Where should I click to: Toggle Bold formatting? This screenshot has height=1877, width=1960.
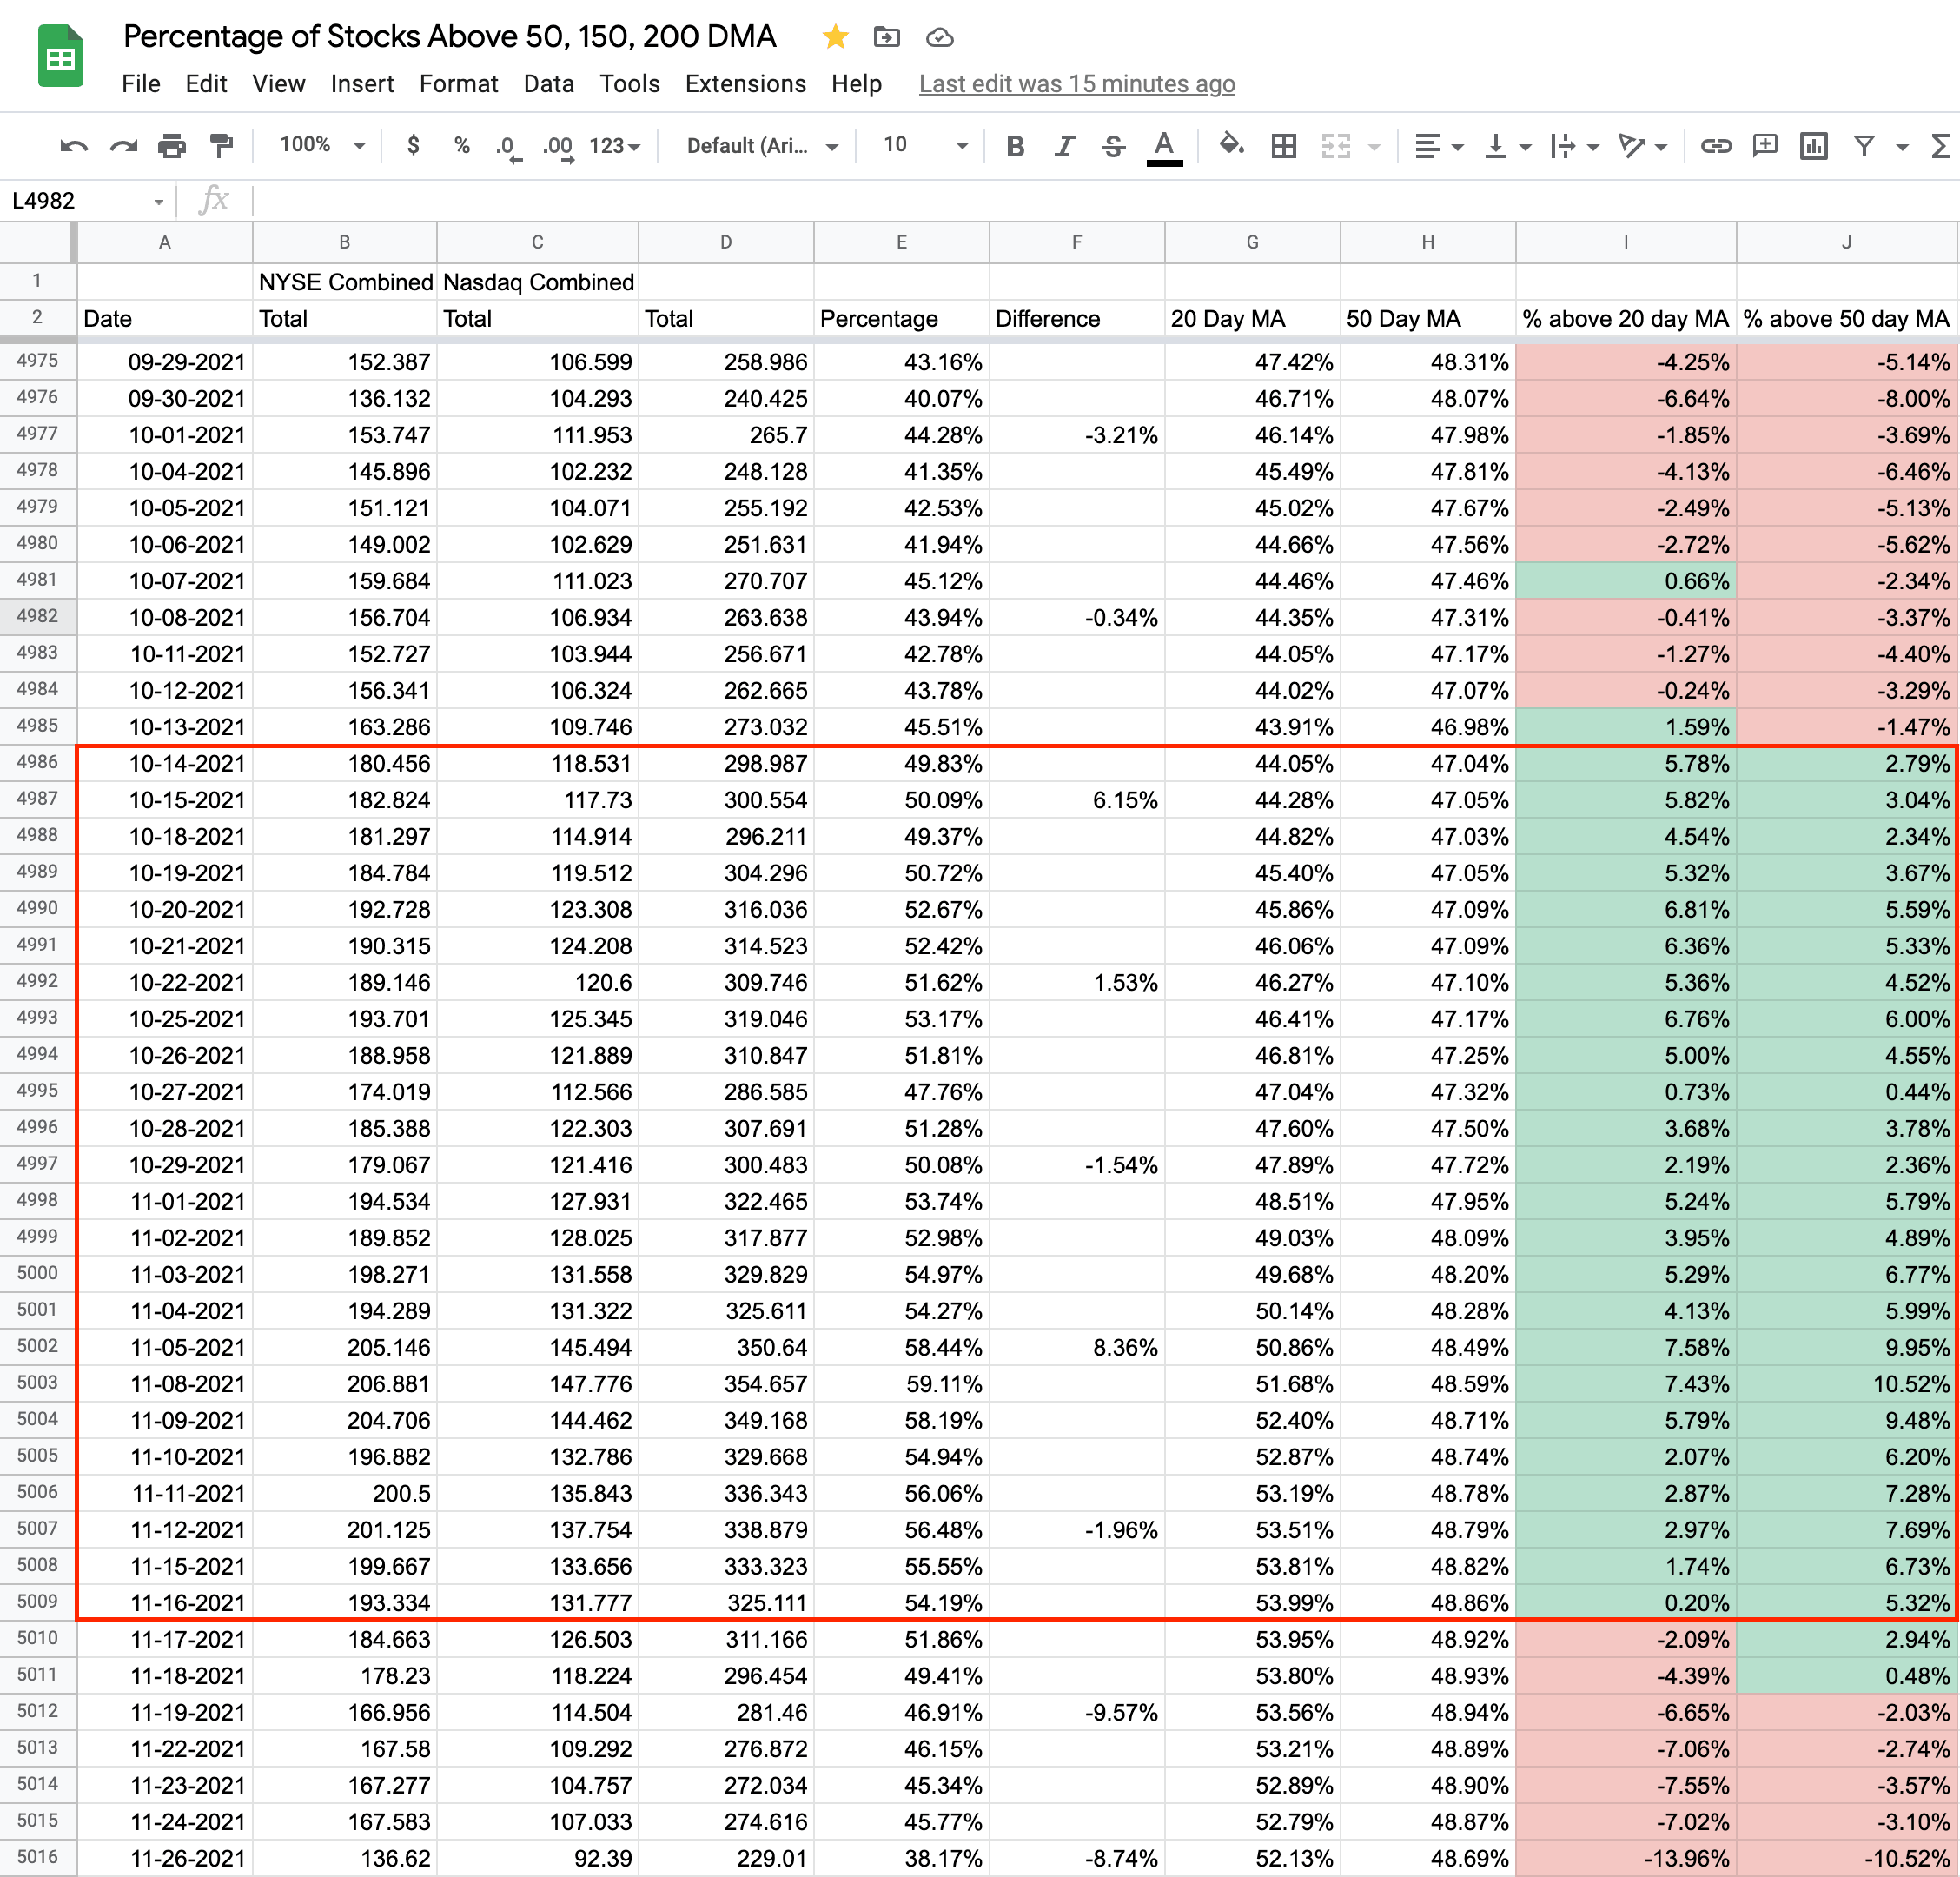(x=1015, y=146)
